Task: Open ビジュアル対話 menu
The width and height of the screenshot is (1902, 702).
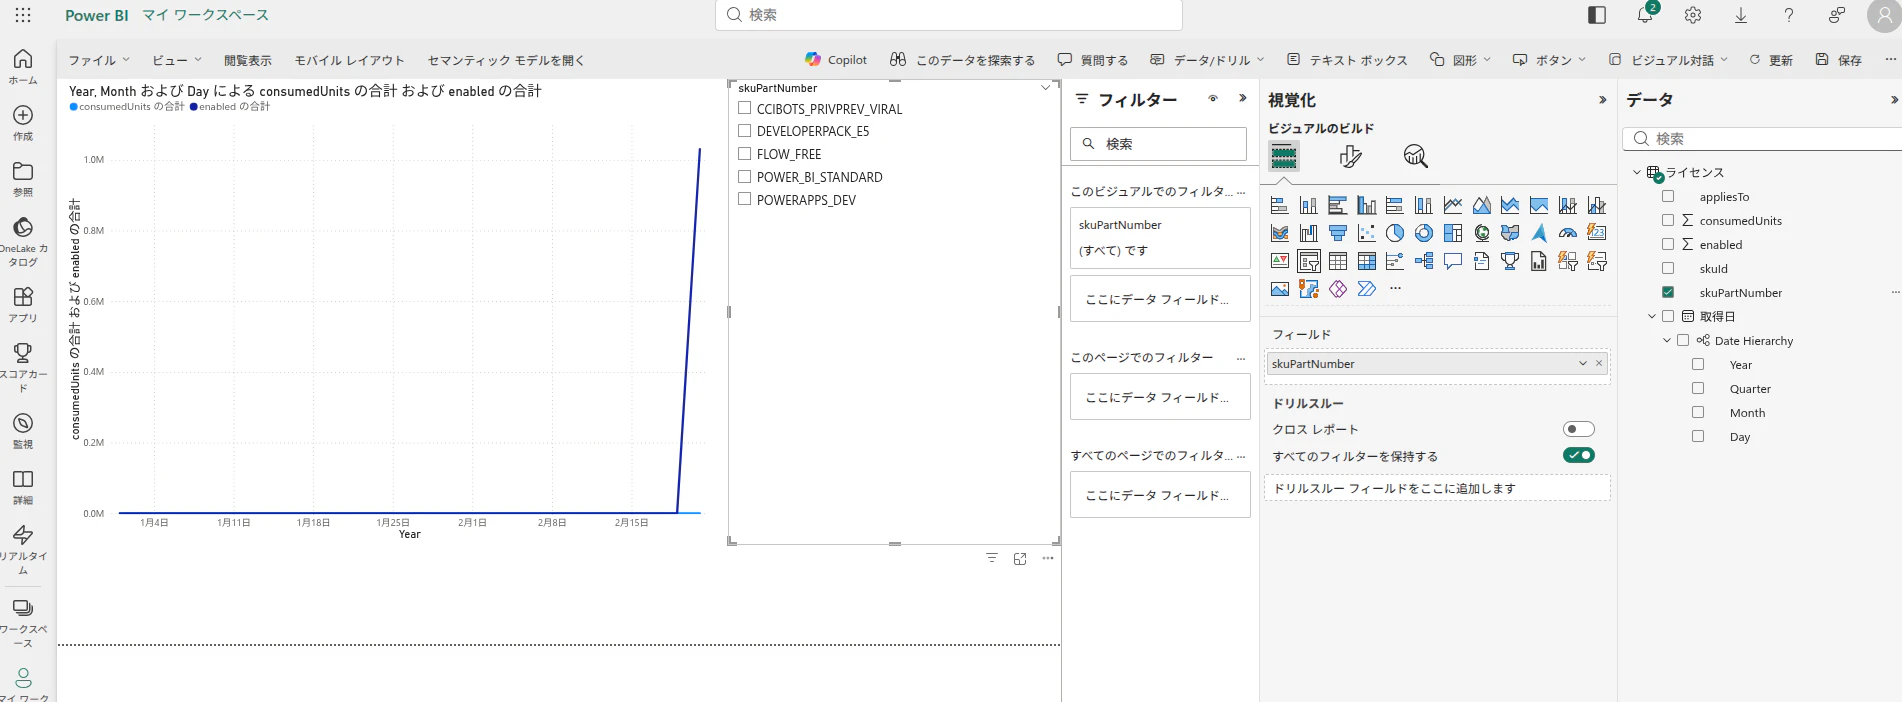Action: 1668,60
